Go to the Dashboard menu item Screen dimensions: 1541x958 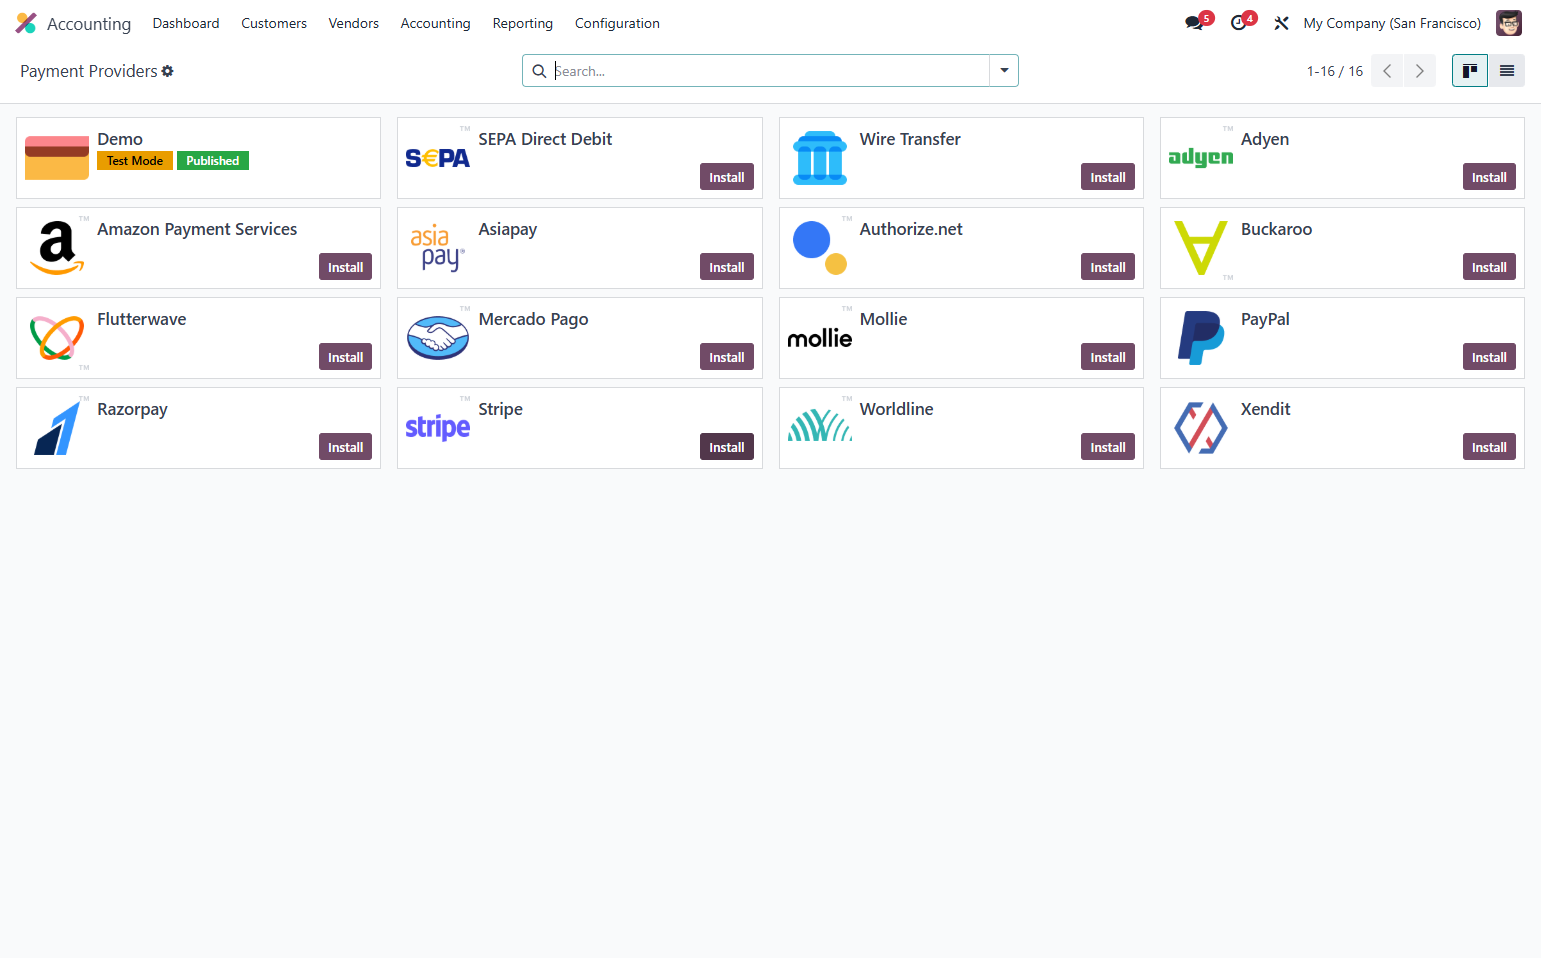(186, 23)
